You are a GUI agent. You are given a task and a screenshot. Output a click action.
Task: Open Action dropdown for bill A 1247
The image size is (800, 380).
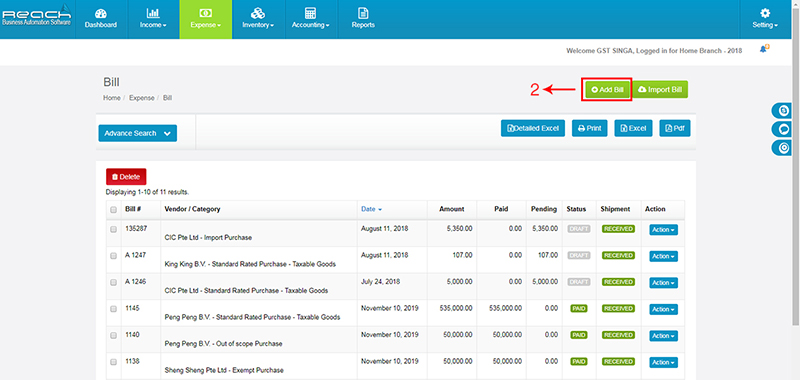pos(663,257)
